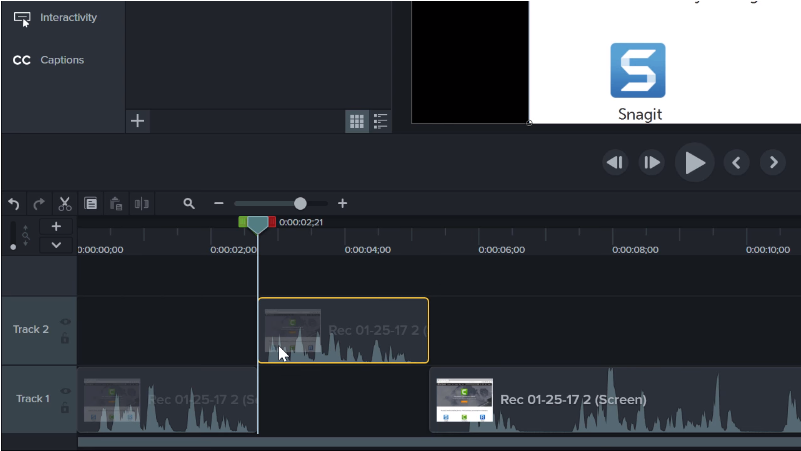This screenshot has width=801, height=451.
Task: Toggle visibility eye for Track 2
Action: tap(65, 322)
